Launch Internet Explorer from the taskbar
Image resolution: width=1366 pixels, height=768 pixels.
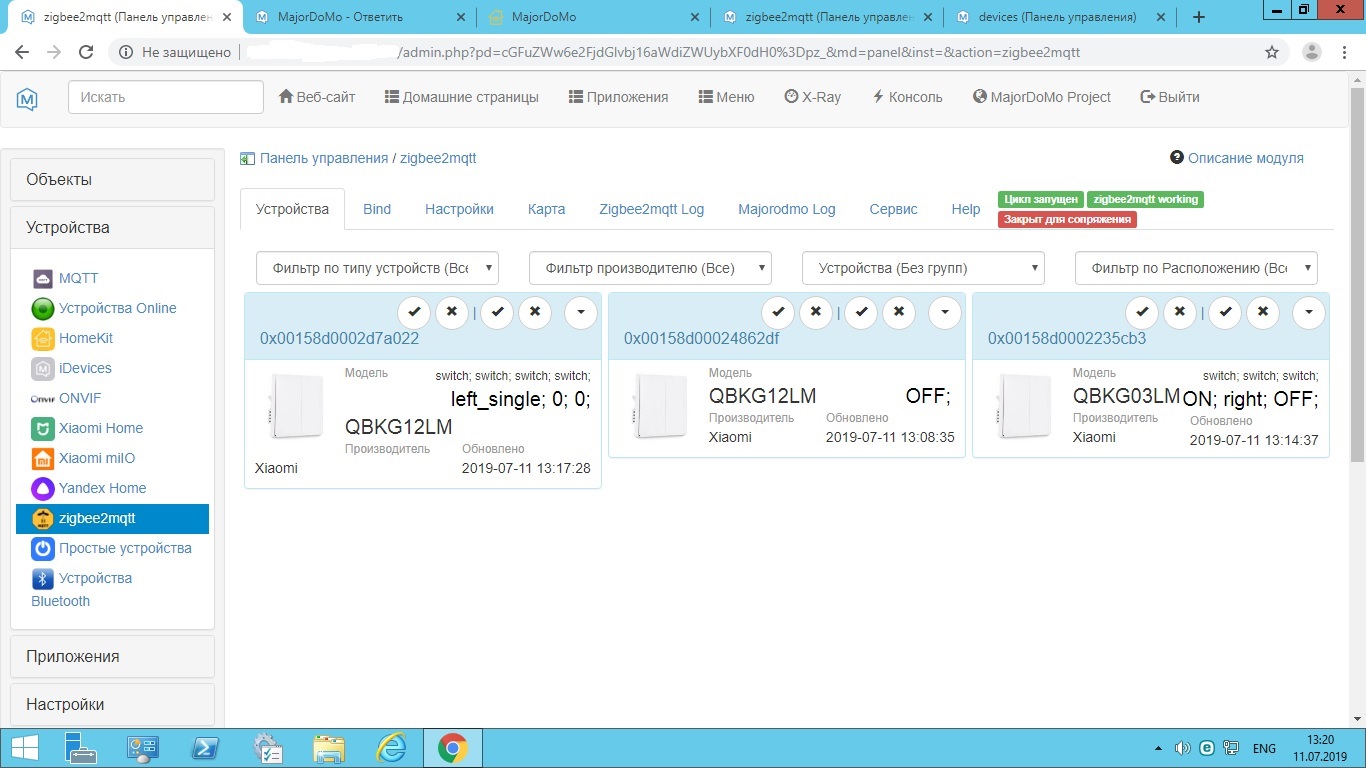pos(391,748)
